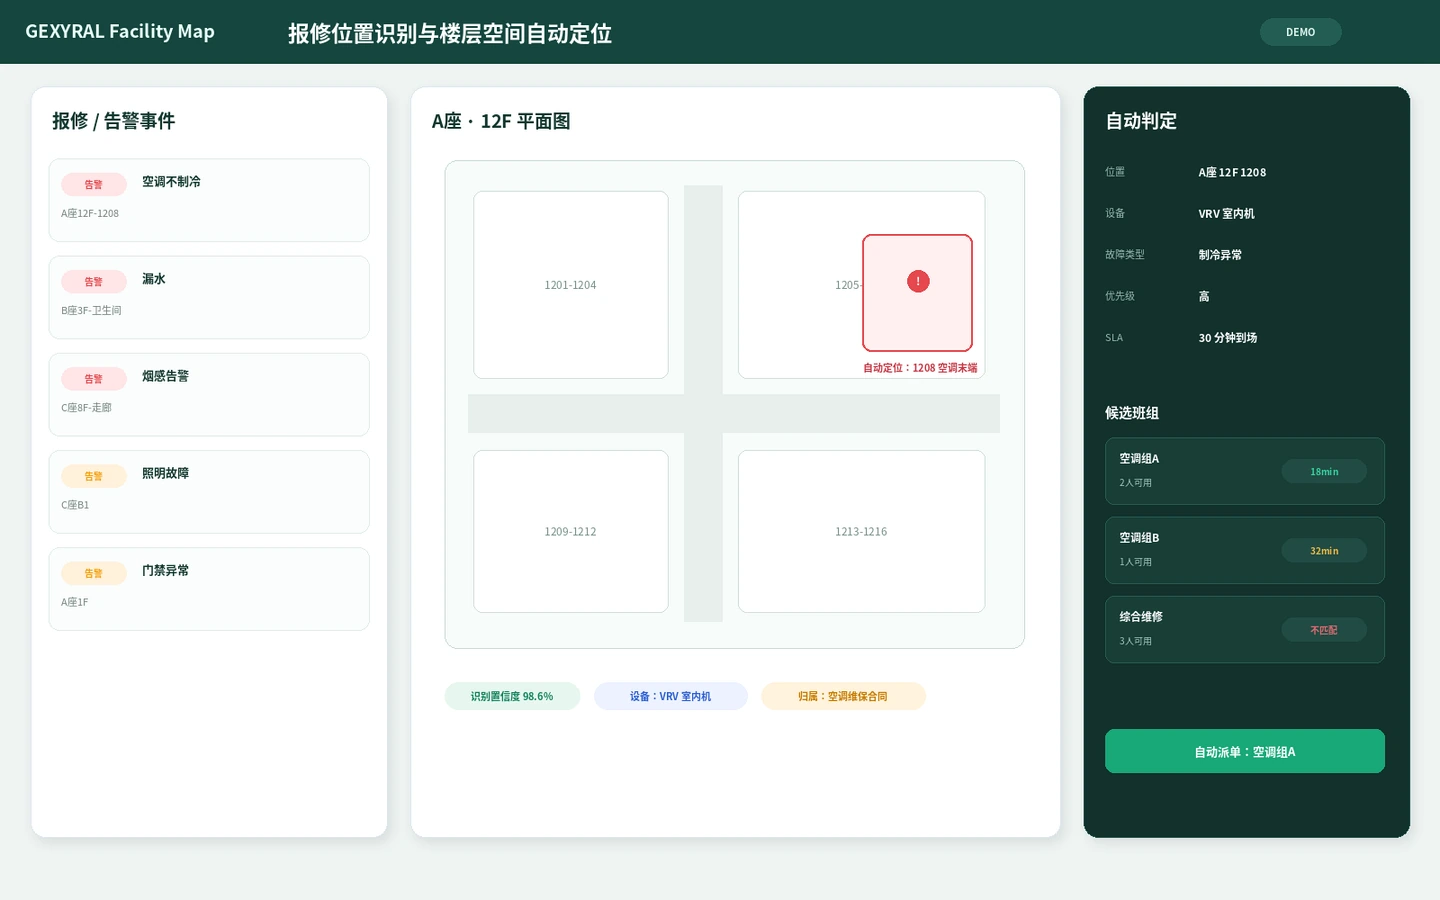This screenshot has width=1440, height=900.
Task: Click the 归属：空调维保合同 chip
Action: click(843, 696)
